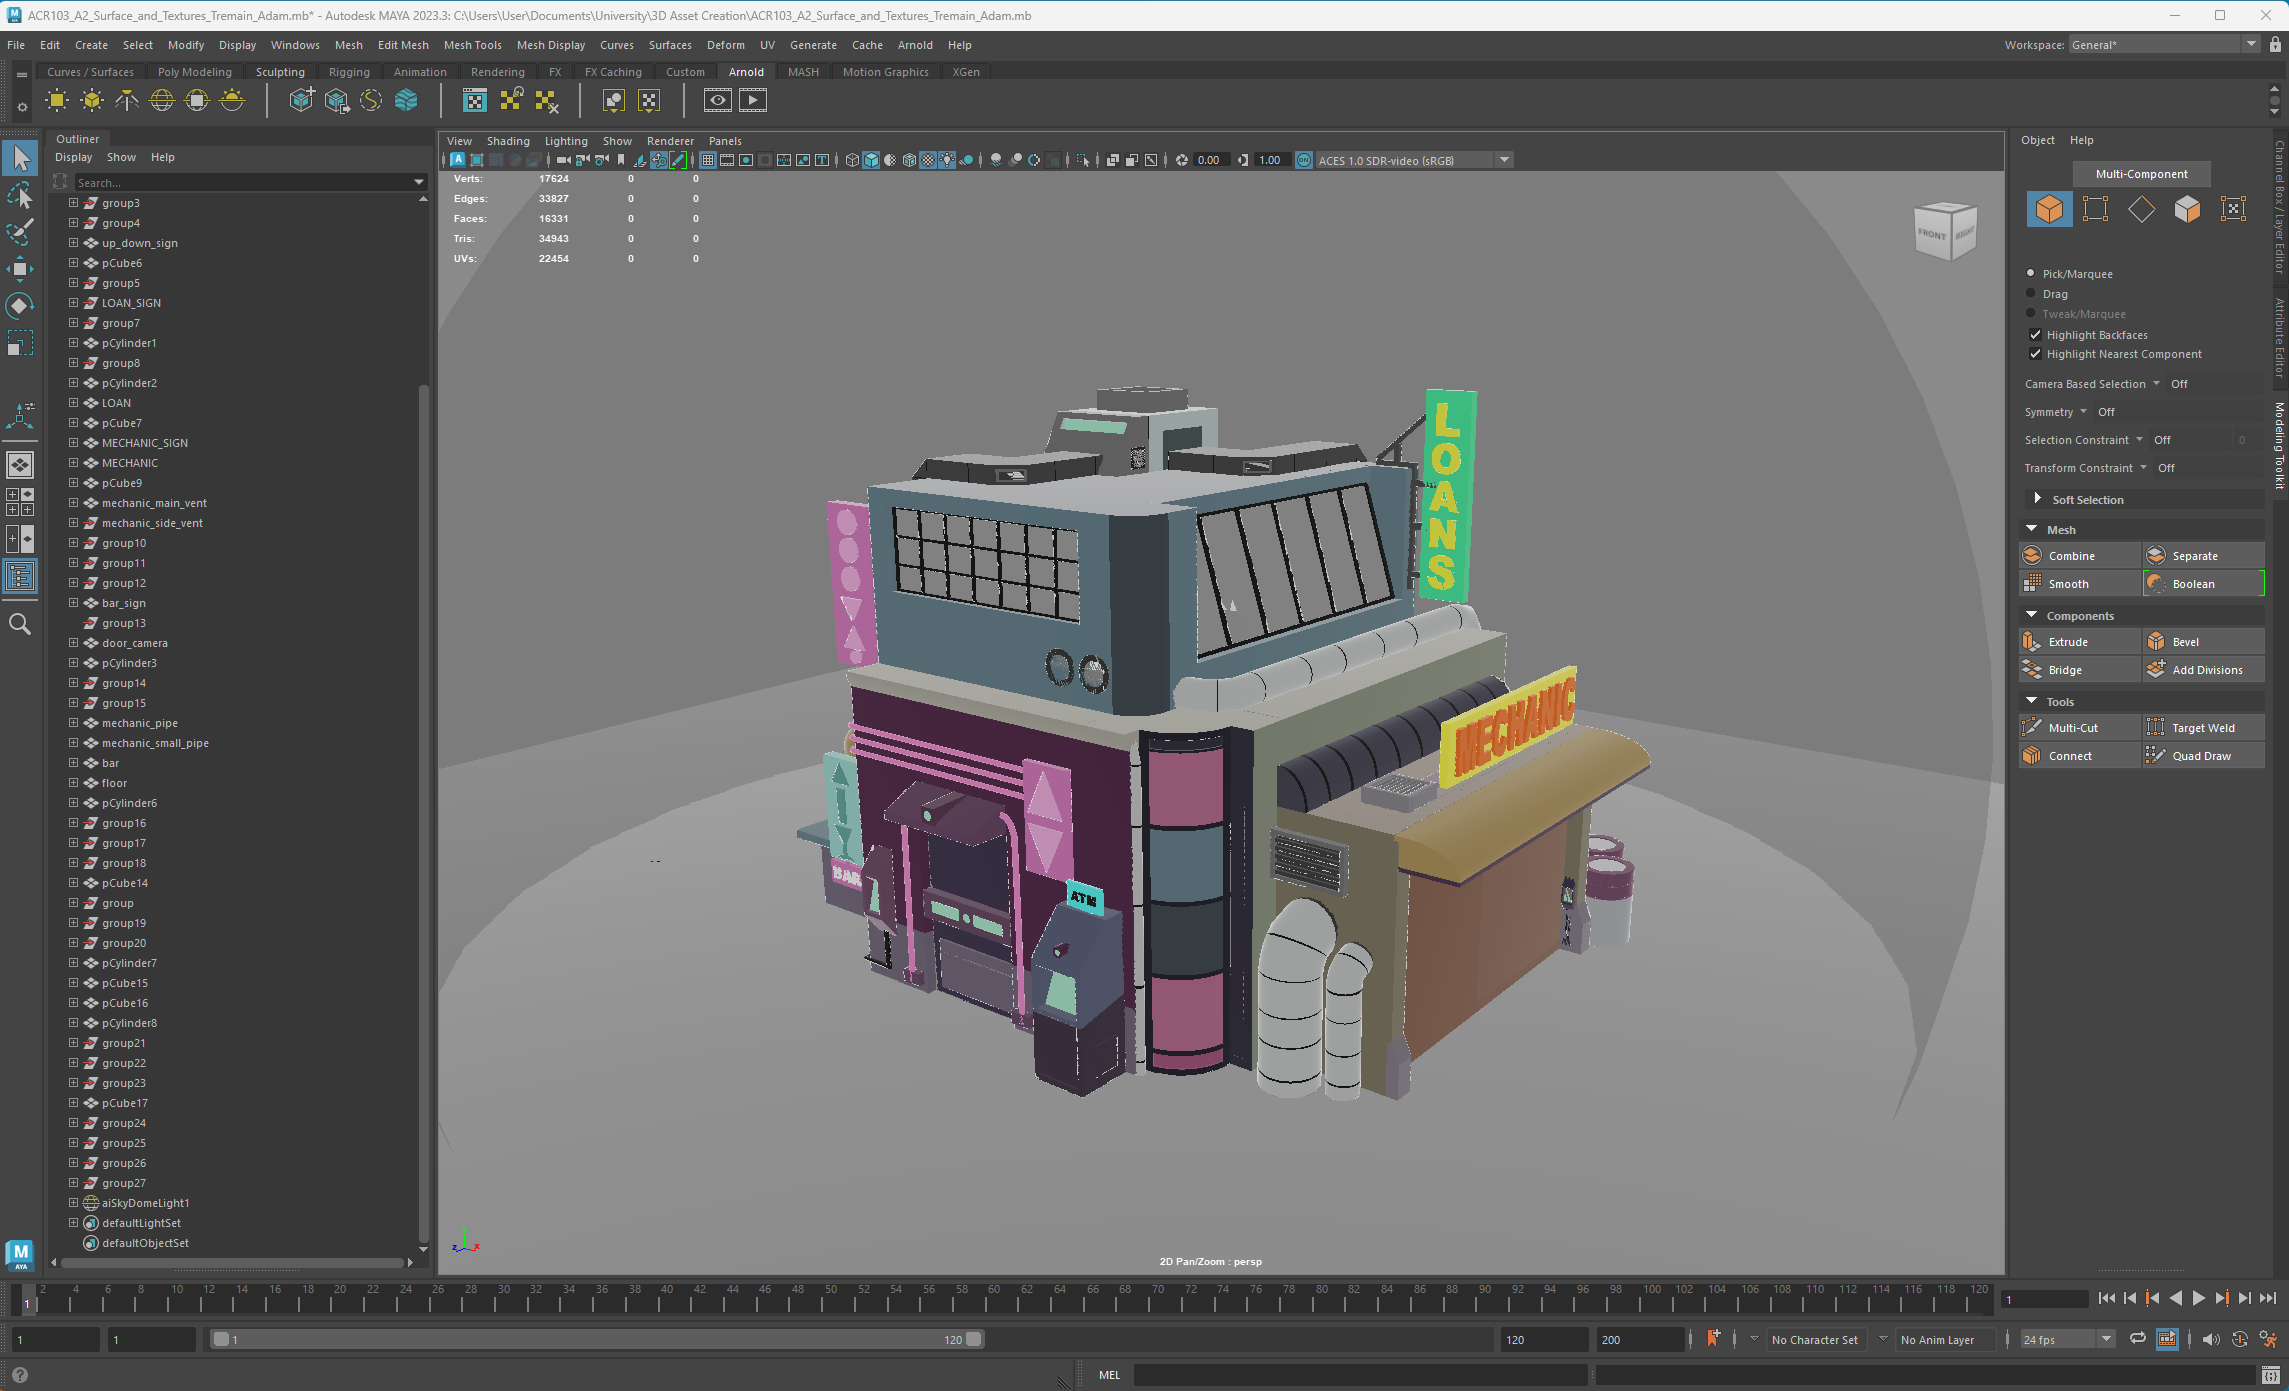The height and width of the screenshot is (1391, 2289).
Task: Expand the Soft Selection section
Action: point(2038,499)
